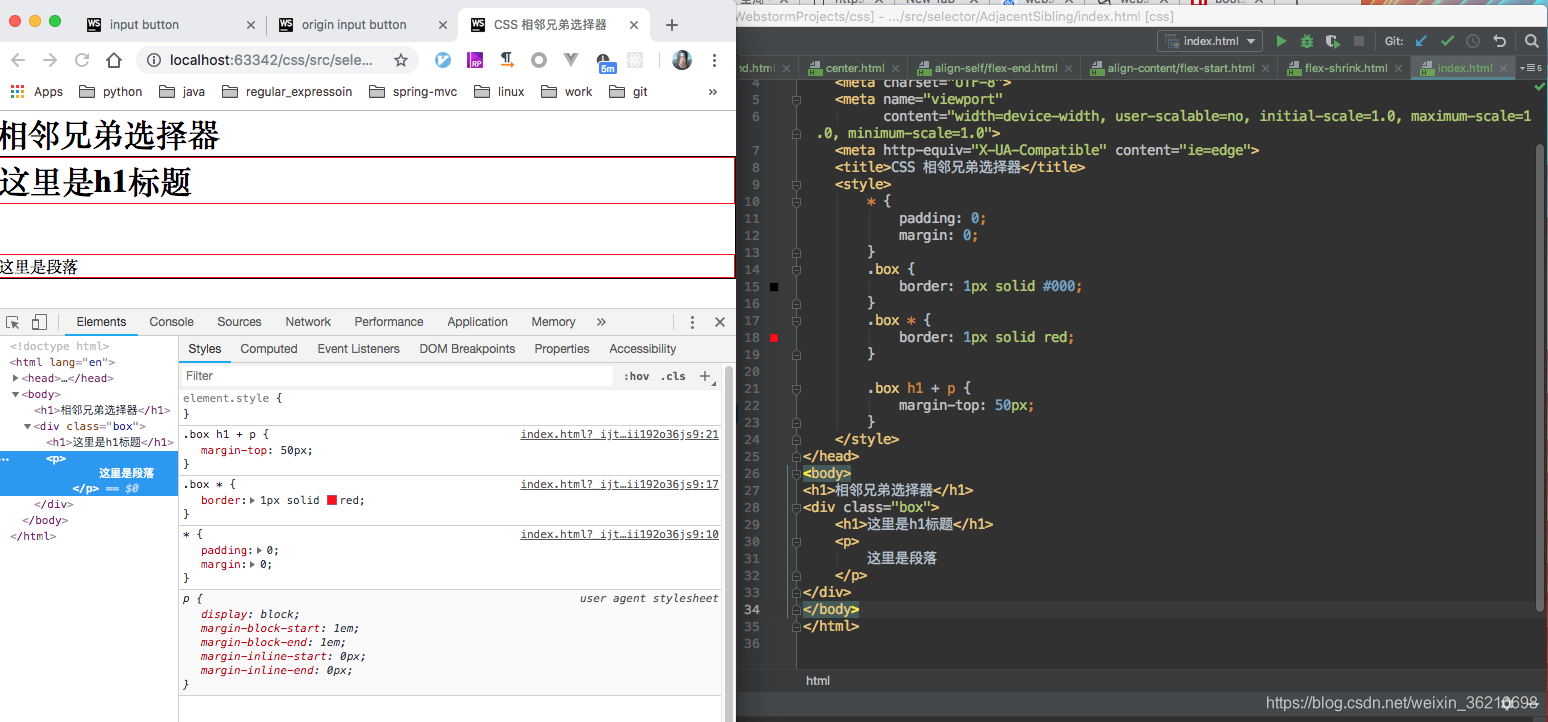Collapse the div class box element
Screen dimensions: 1548x722
(27, 426)
